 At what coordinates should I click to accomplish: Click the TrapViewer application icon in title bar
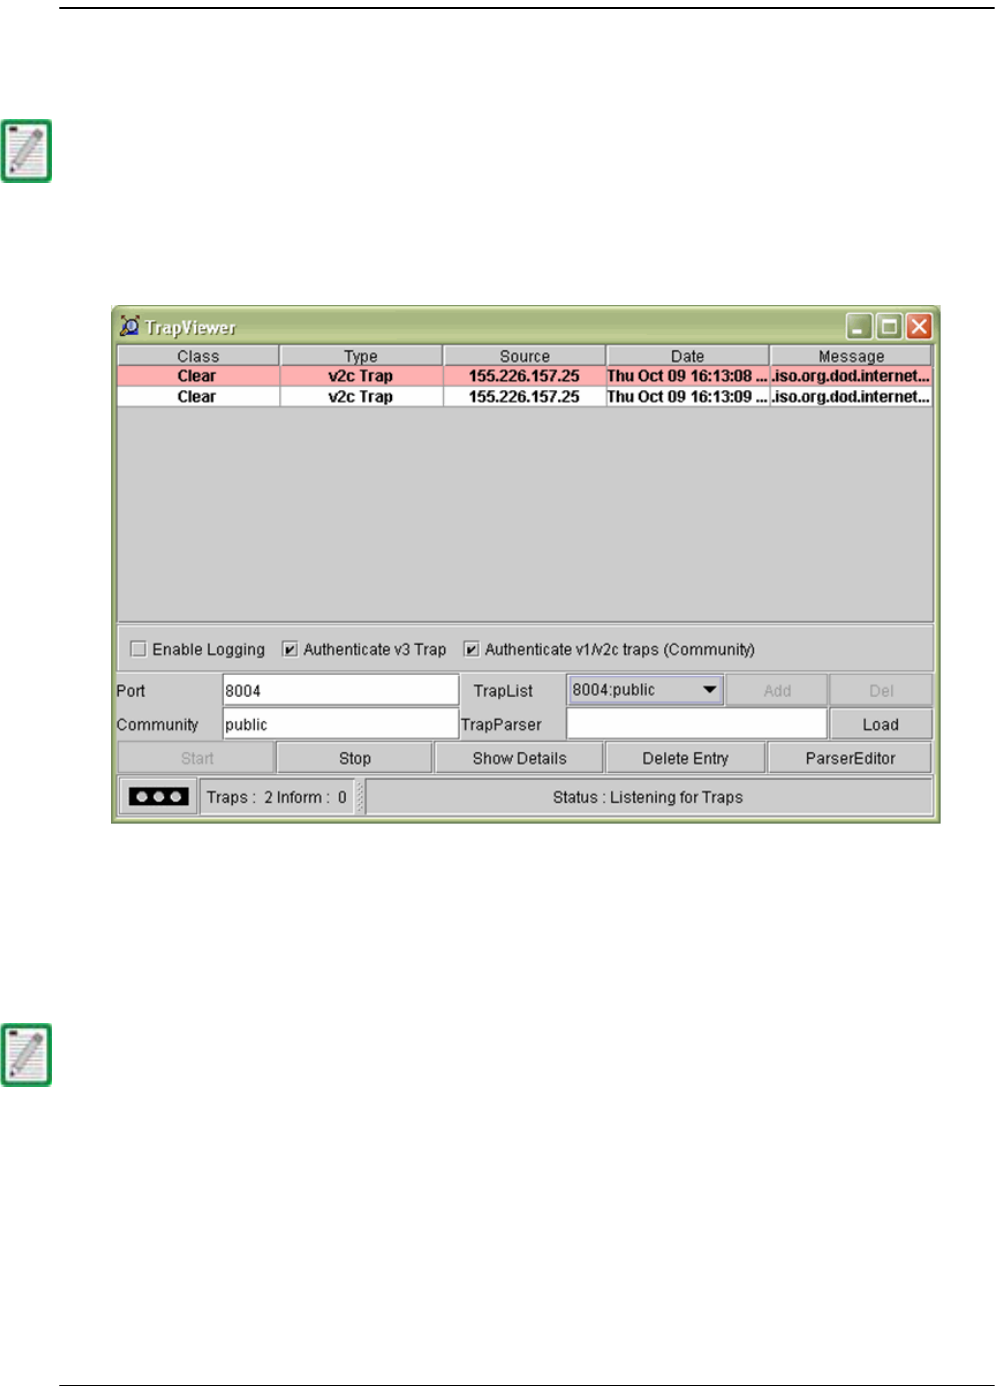point(129,326)
